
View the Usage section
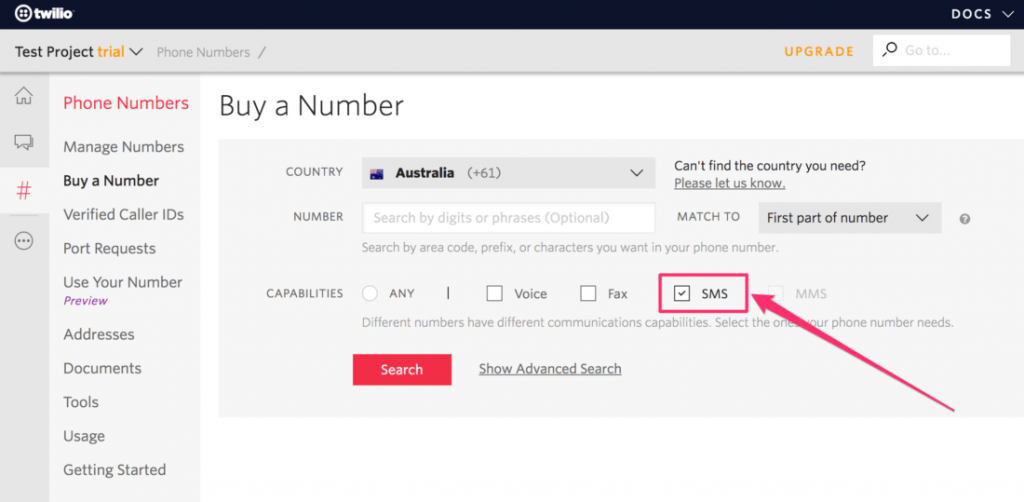(x=84, y=436)
